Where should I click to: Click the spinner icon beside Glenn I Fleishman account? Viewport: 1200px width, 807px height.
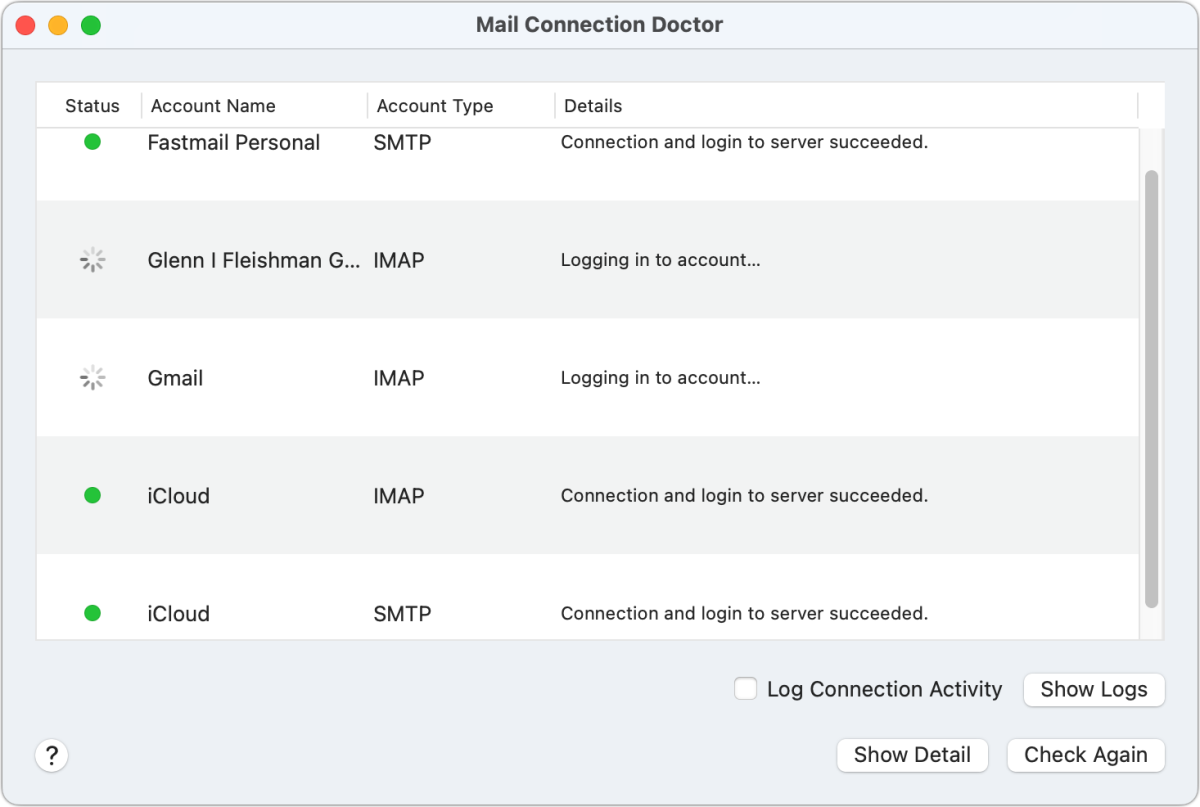(92, 259)
